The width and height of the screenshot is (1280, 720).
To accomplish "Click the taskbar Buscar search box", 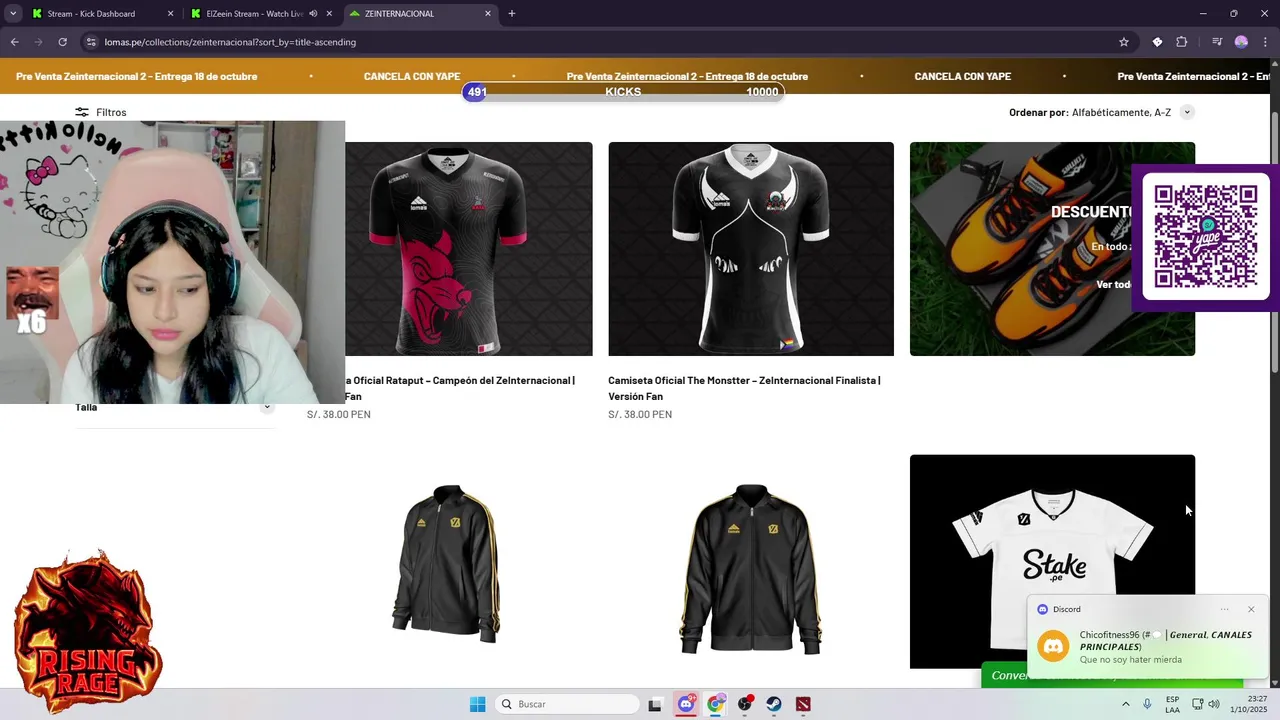I will coord(568,704).
